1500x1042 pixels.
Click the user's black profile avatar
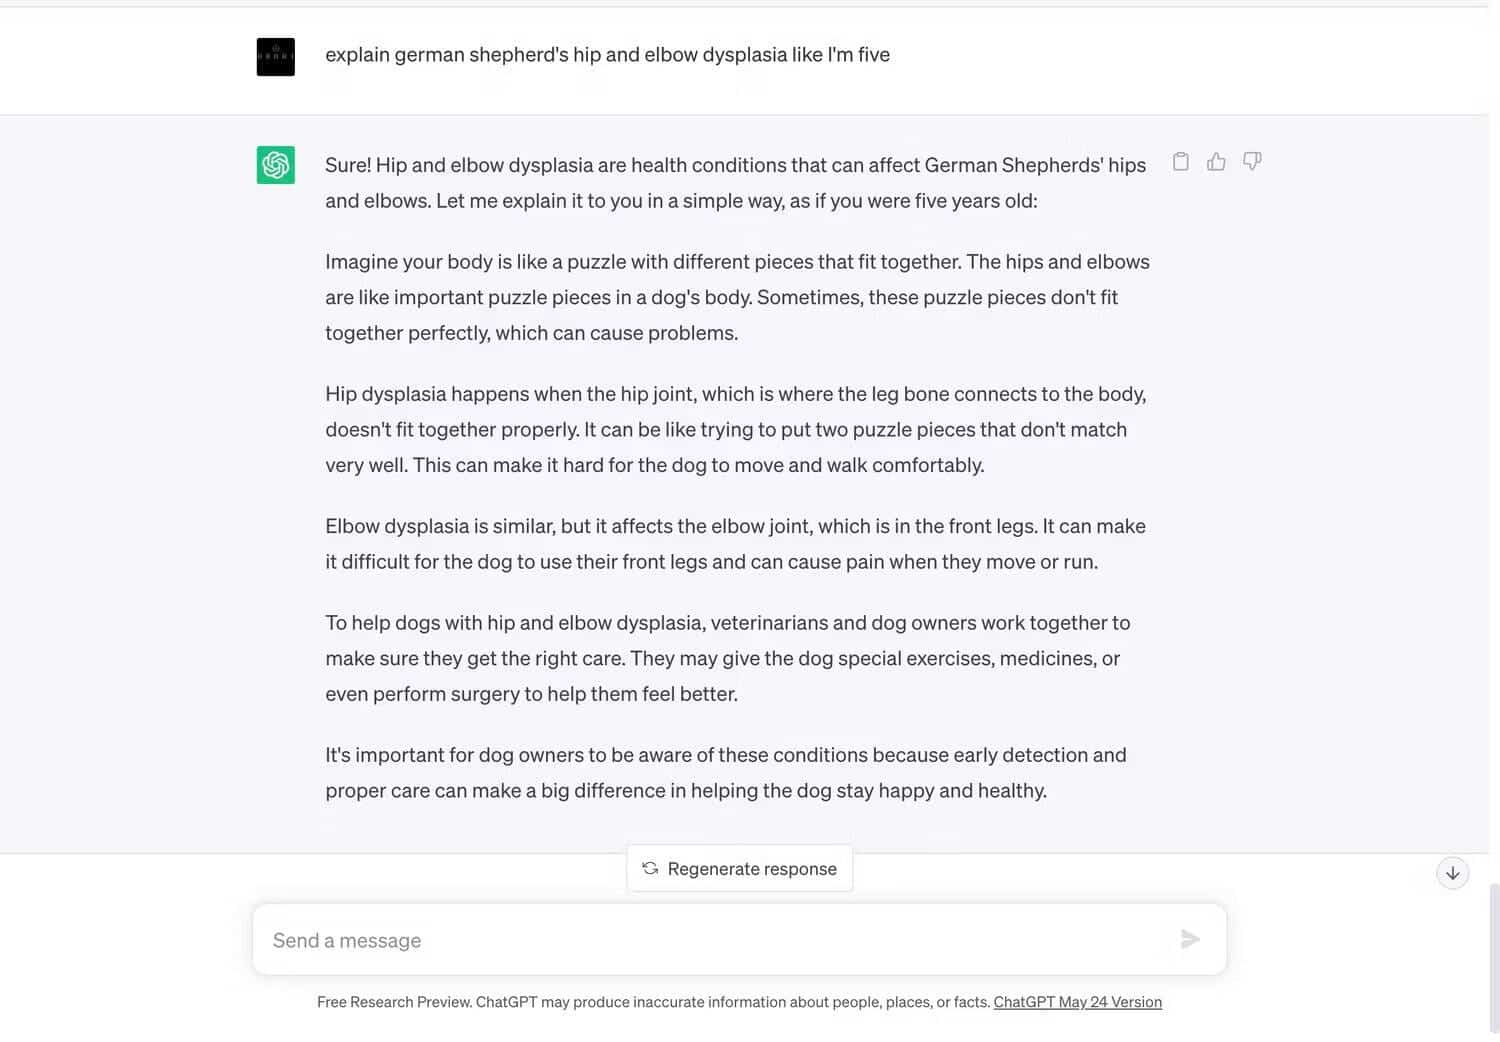[276, 57]
